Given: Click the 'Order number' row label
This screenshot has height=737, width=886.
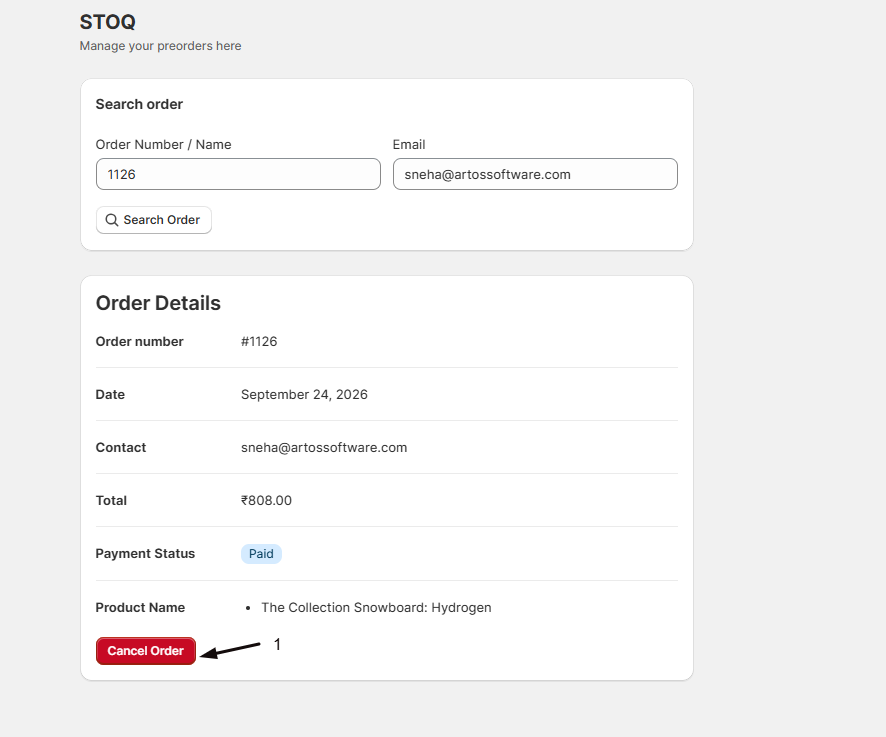Looking at the screenshot, I should (x=139, y=341).
